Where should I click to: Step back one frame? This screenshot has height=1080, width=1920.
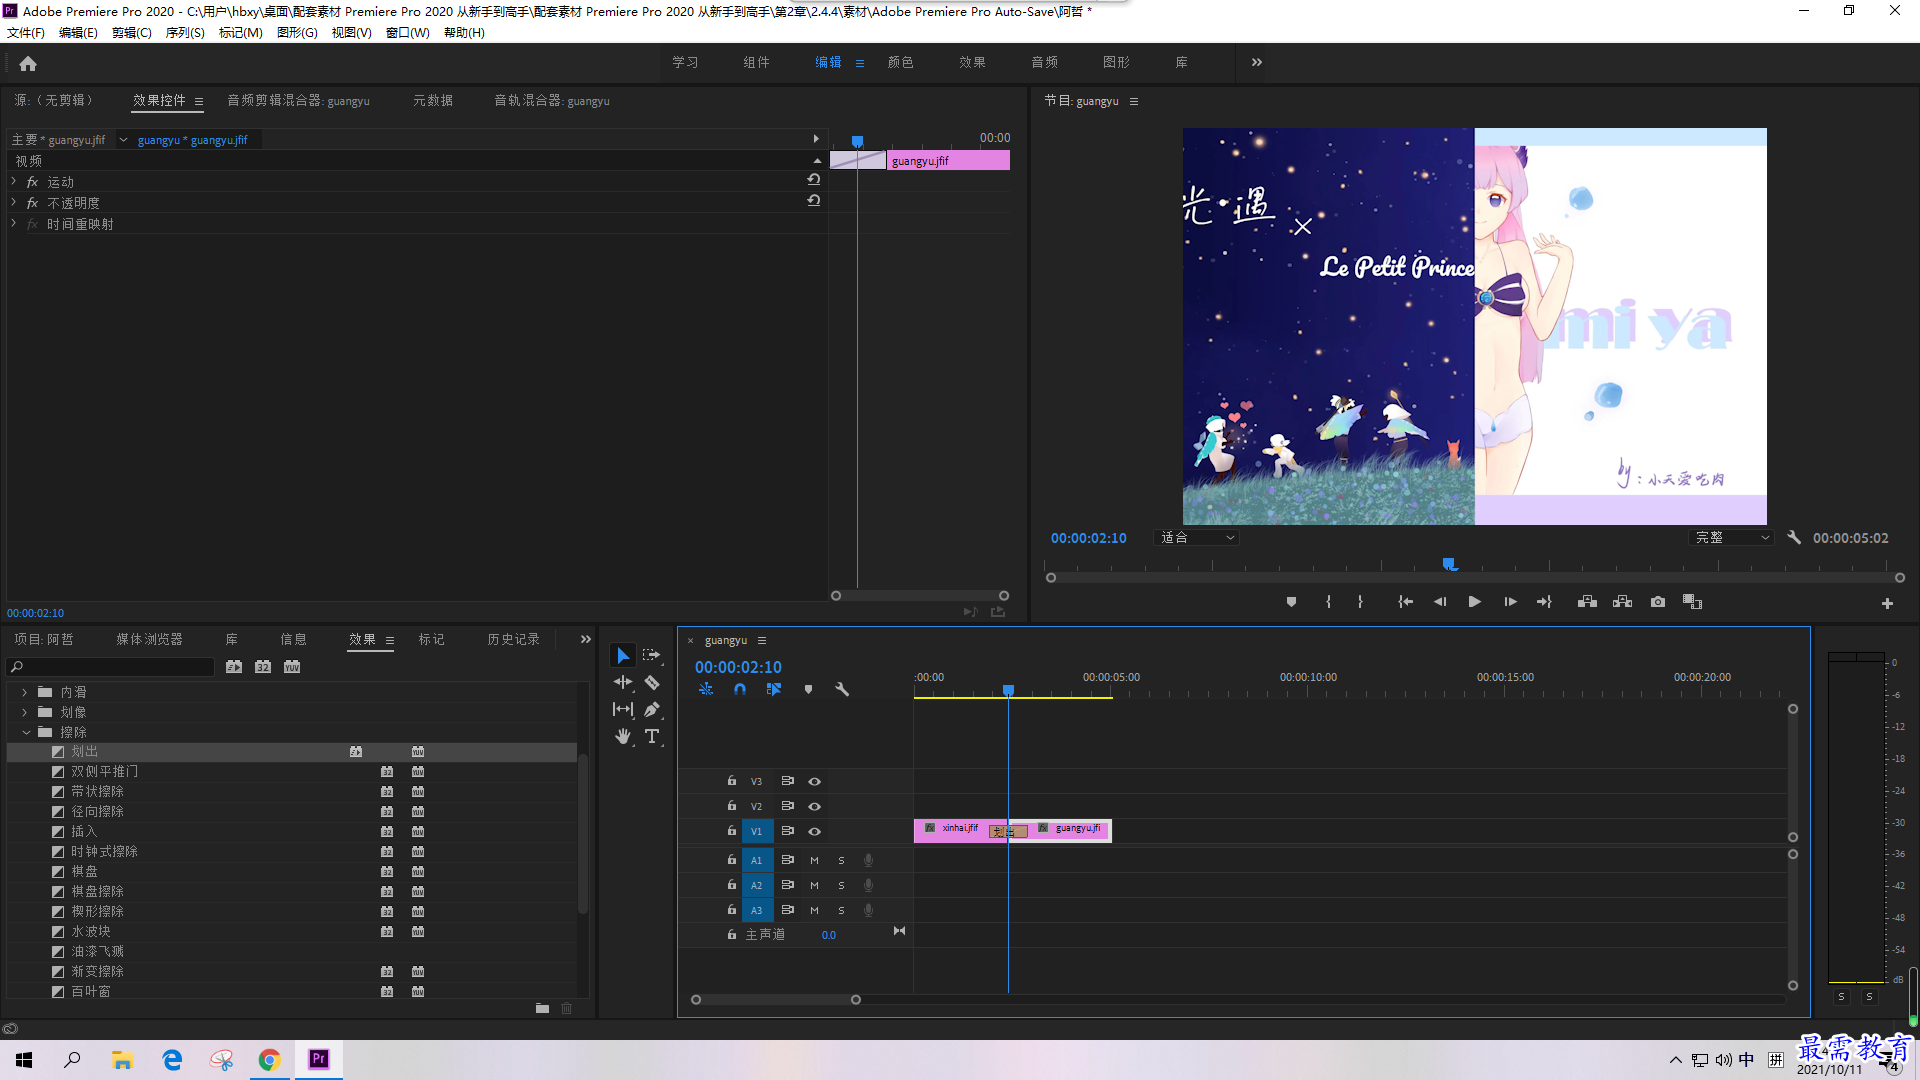[x=1440, y=602]
